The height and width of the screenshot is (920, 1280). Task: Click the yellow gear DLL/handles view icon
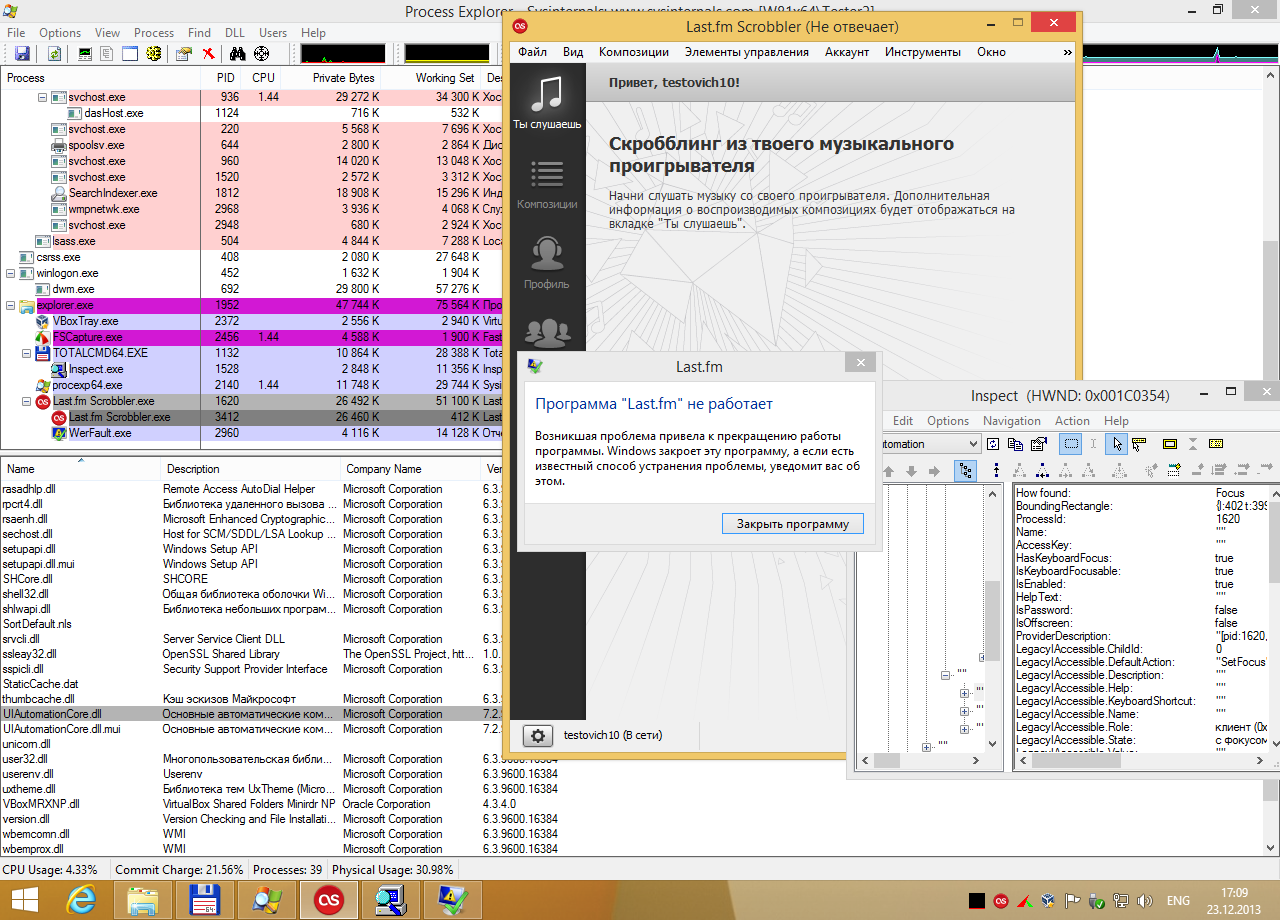153,54
